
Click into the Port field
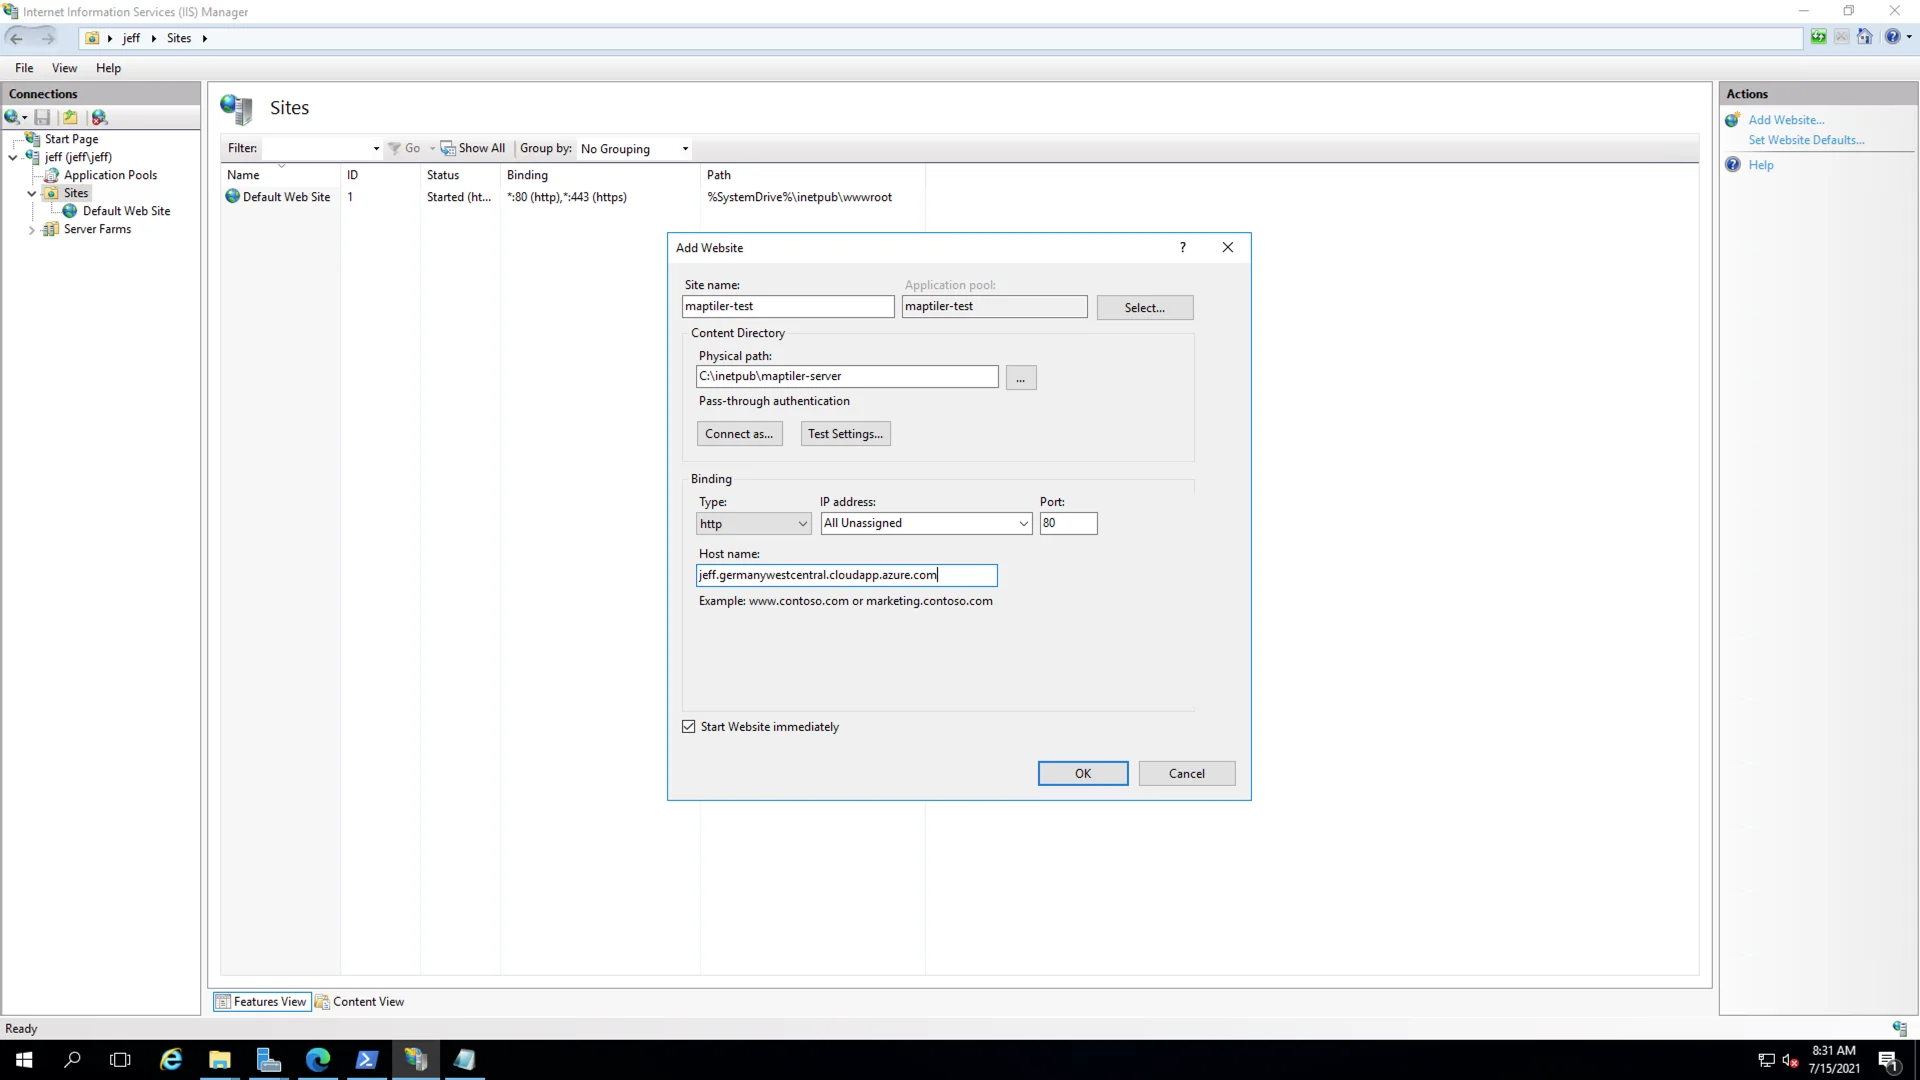click(1068, 523)
